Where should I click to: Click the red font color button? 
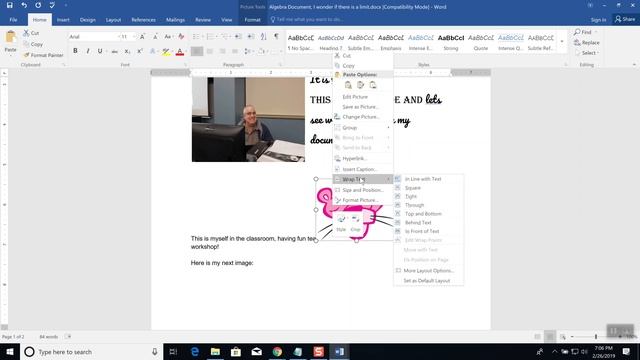tap(179, 51)
